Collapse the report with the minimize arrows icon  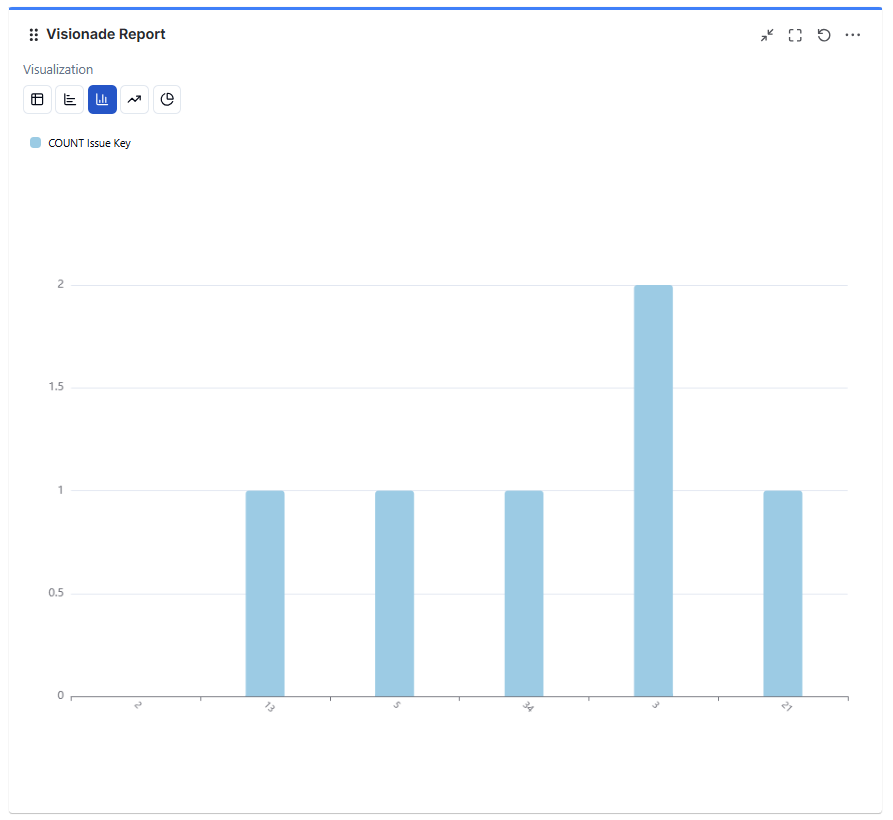click(x=767, y=35)
